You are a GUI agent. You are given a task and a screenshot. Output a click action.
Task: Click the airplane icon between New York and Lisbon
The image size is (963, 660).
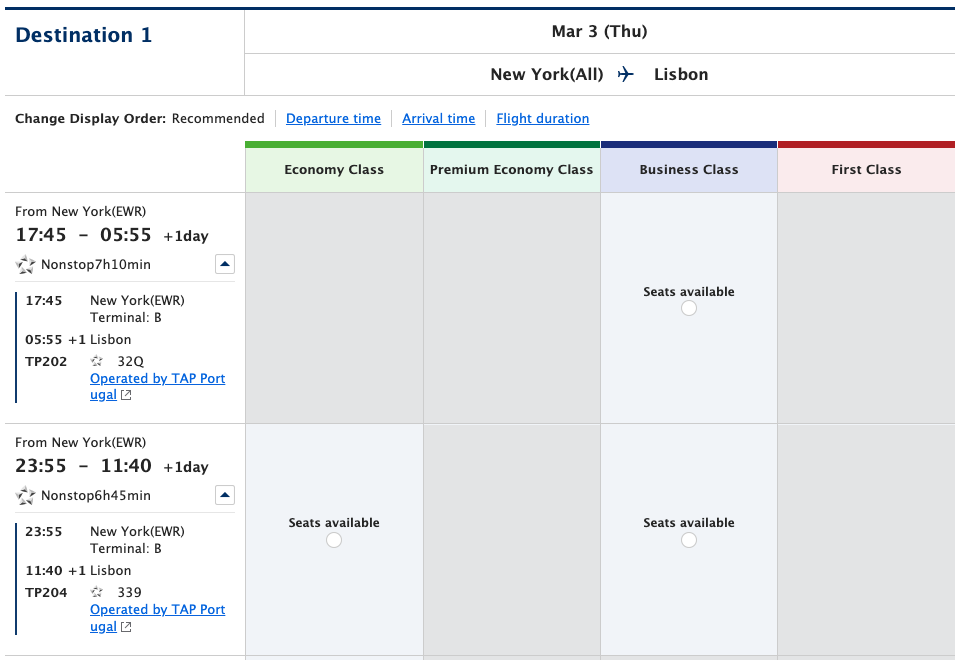click(x=625, y=73)
